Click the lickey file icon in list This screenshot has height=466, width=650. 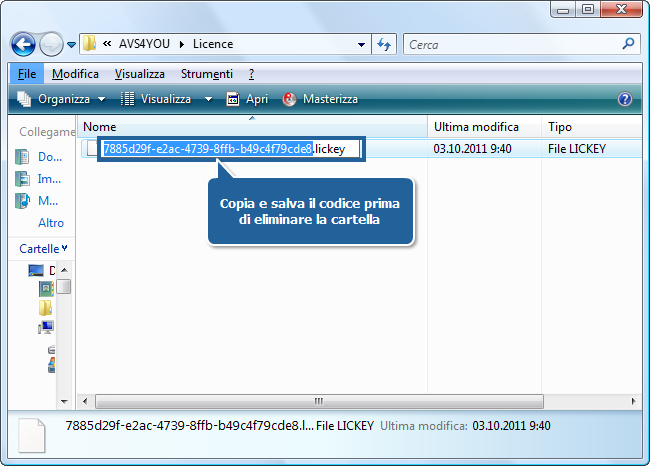(x=90, y=148)
